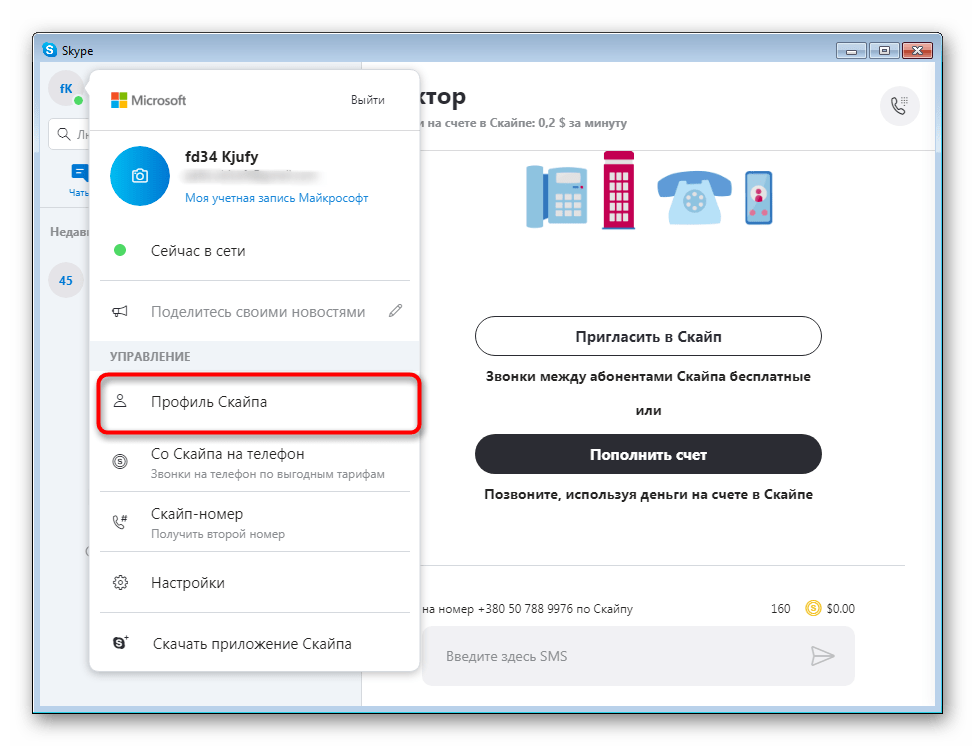Viewport: 975px width, 746px height.
Task: Maximize the Skype window
Action: (x=884, y=50)
